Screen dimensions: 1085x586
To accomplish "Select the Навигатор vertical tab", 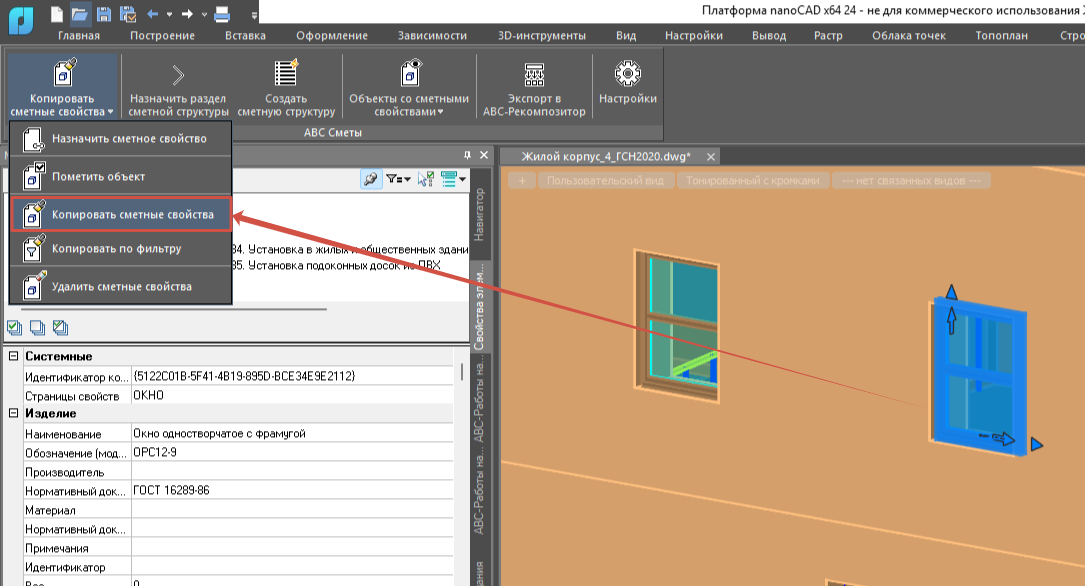I will pos(479,214).
